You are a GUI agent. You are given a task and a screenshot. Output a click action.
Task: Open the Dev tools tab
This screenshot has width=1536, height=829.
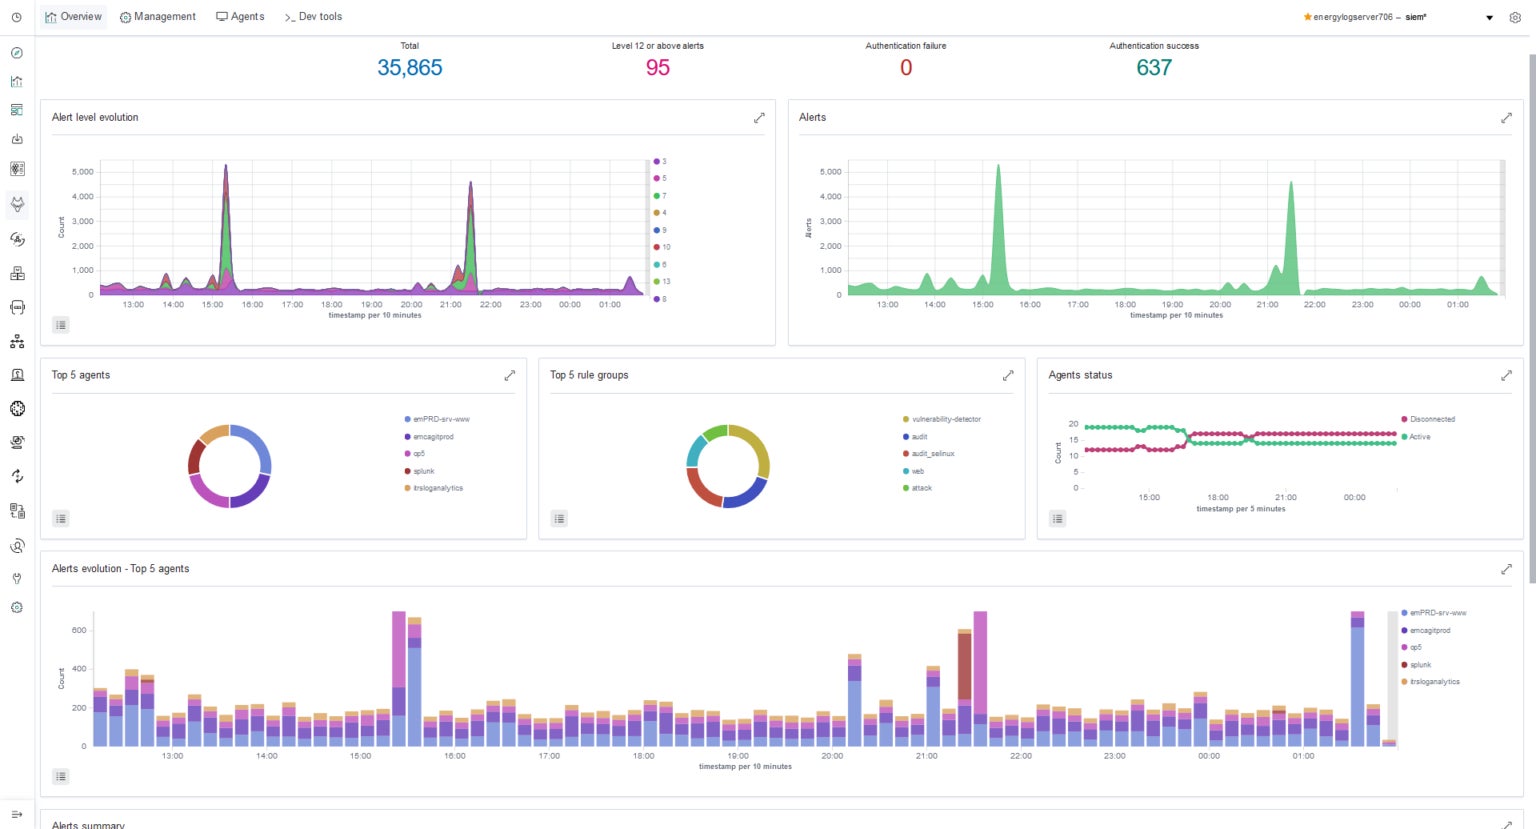pyautogui.click(x=313, y=17)
